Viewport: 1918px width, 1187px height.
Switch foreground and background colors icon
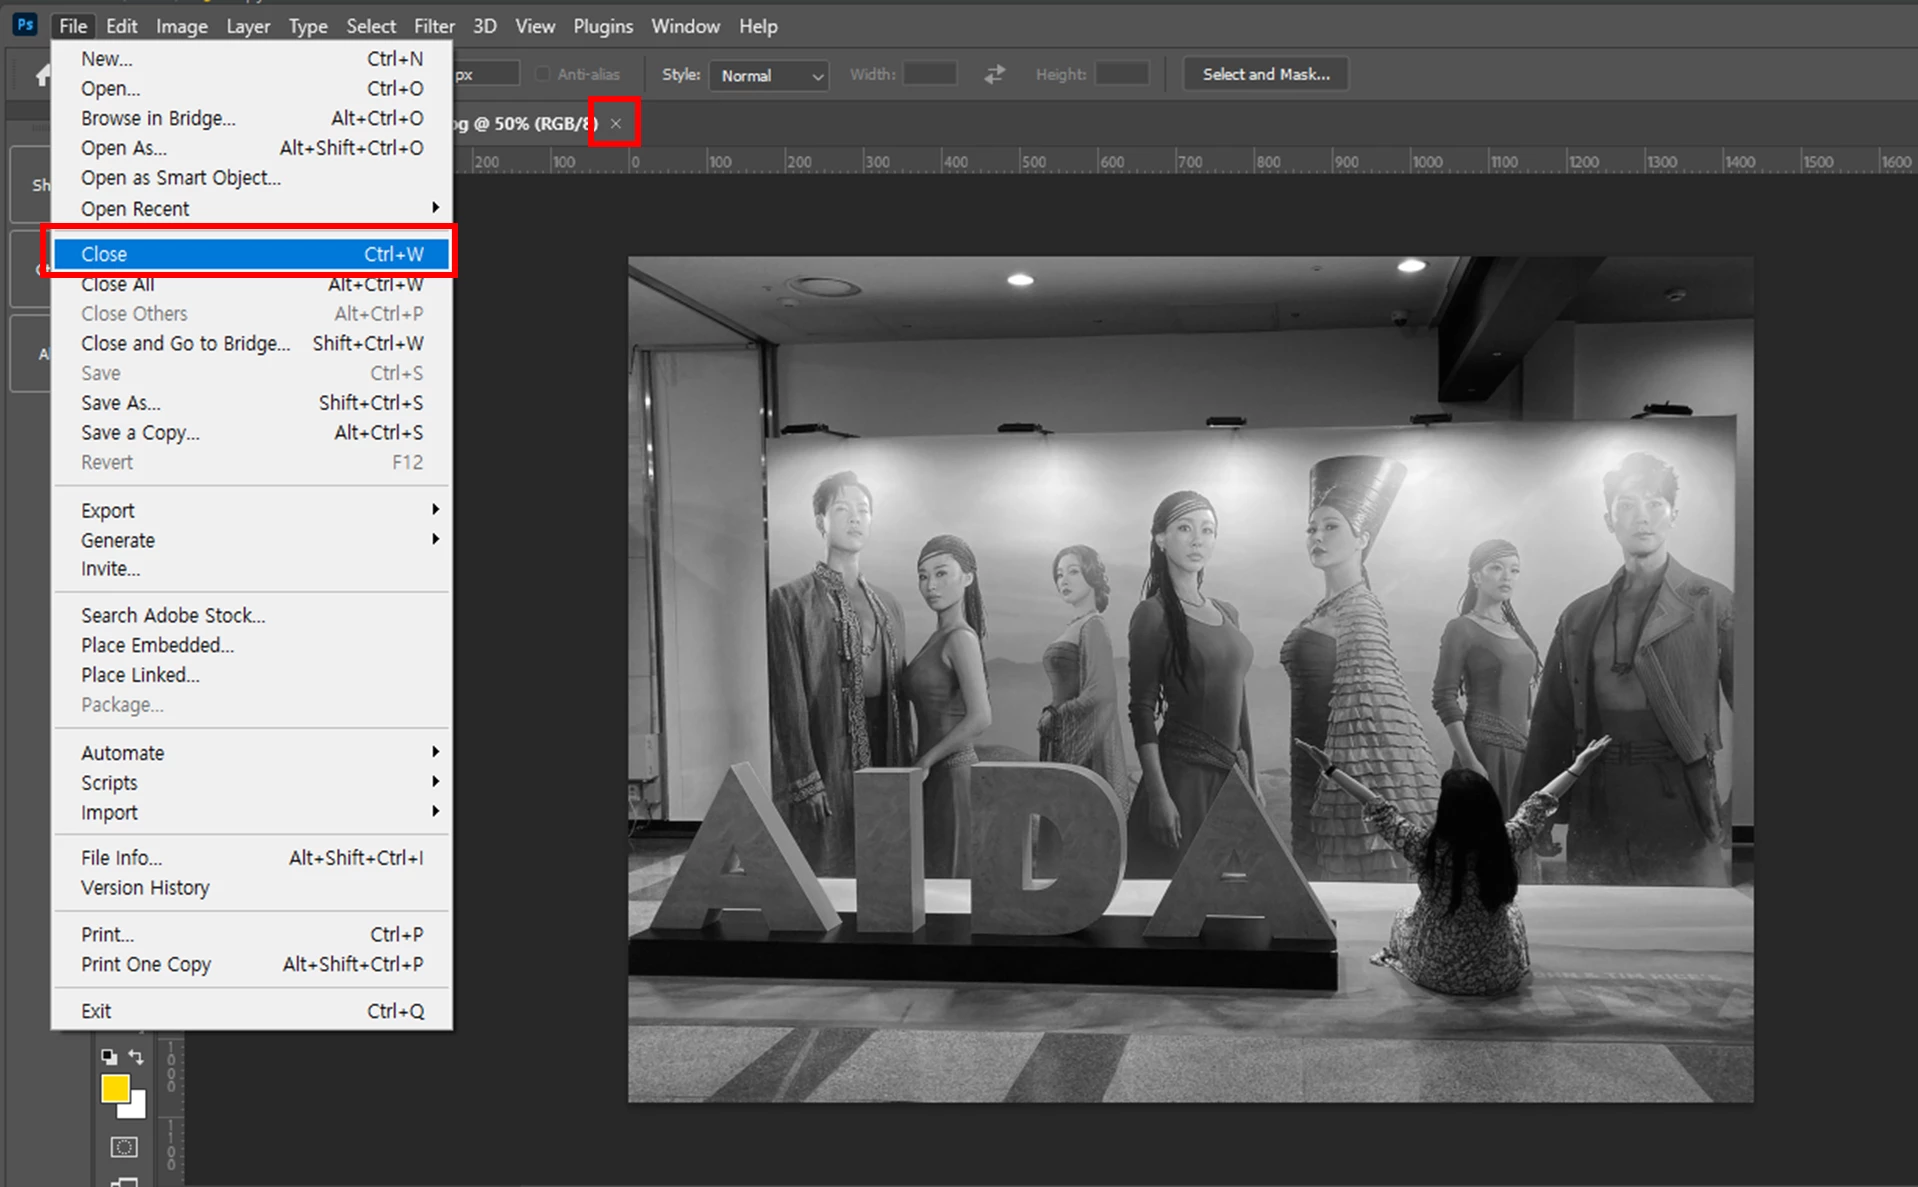pyautogui.click(x=136, y=1057)
